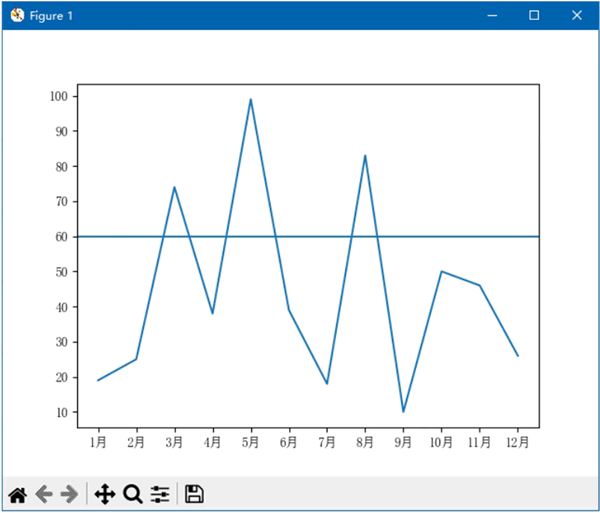Minimize the Figure 1 window
Image resolution: width=600 pixels, height=513 pixels.
[492, 15]
